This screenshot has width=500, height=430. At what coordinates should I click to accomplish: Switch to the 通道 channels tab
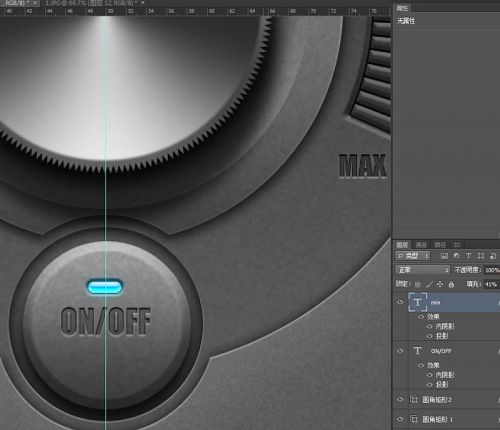[421, 245]
